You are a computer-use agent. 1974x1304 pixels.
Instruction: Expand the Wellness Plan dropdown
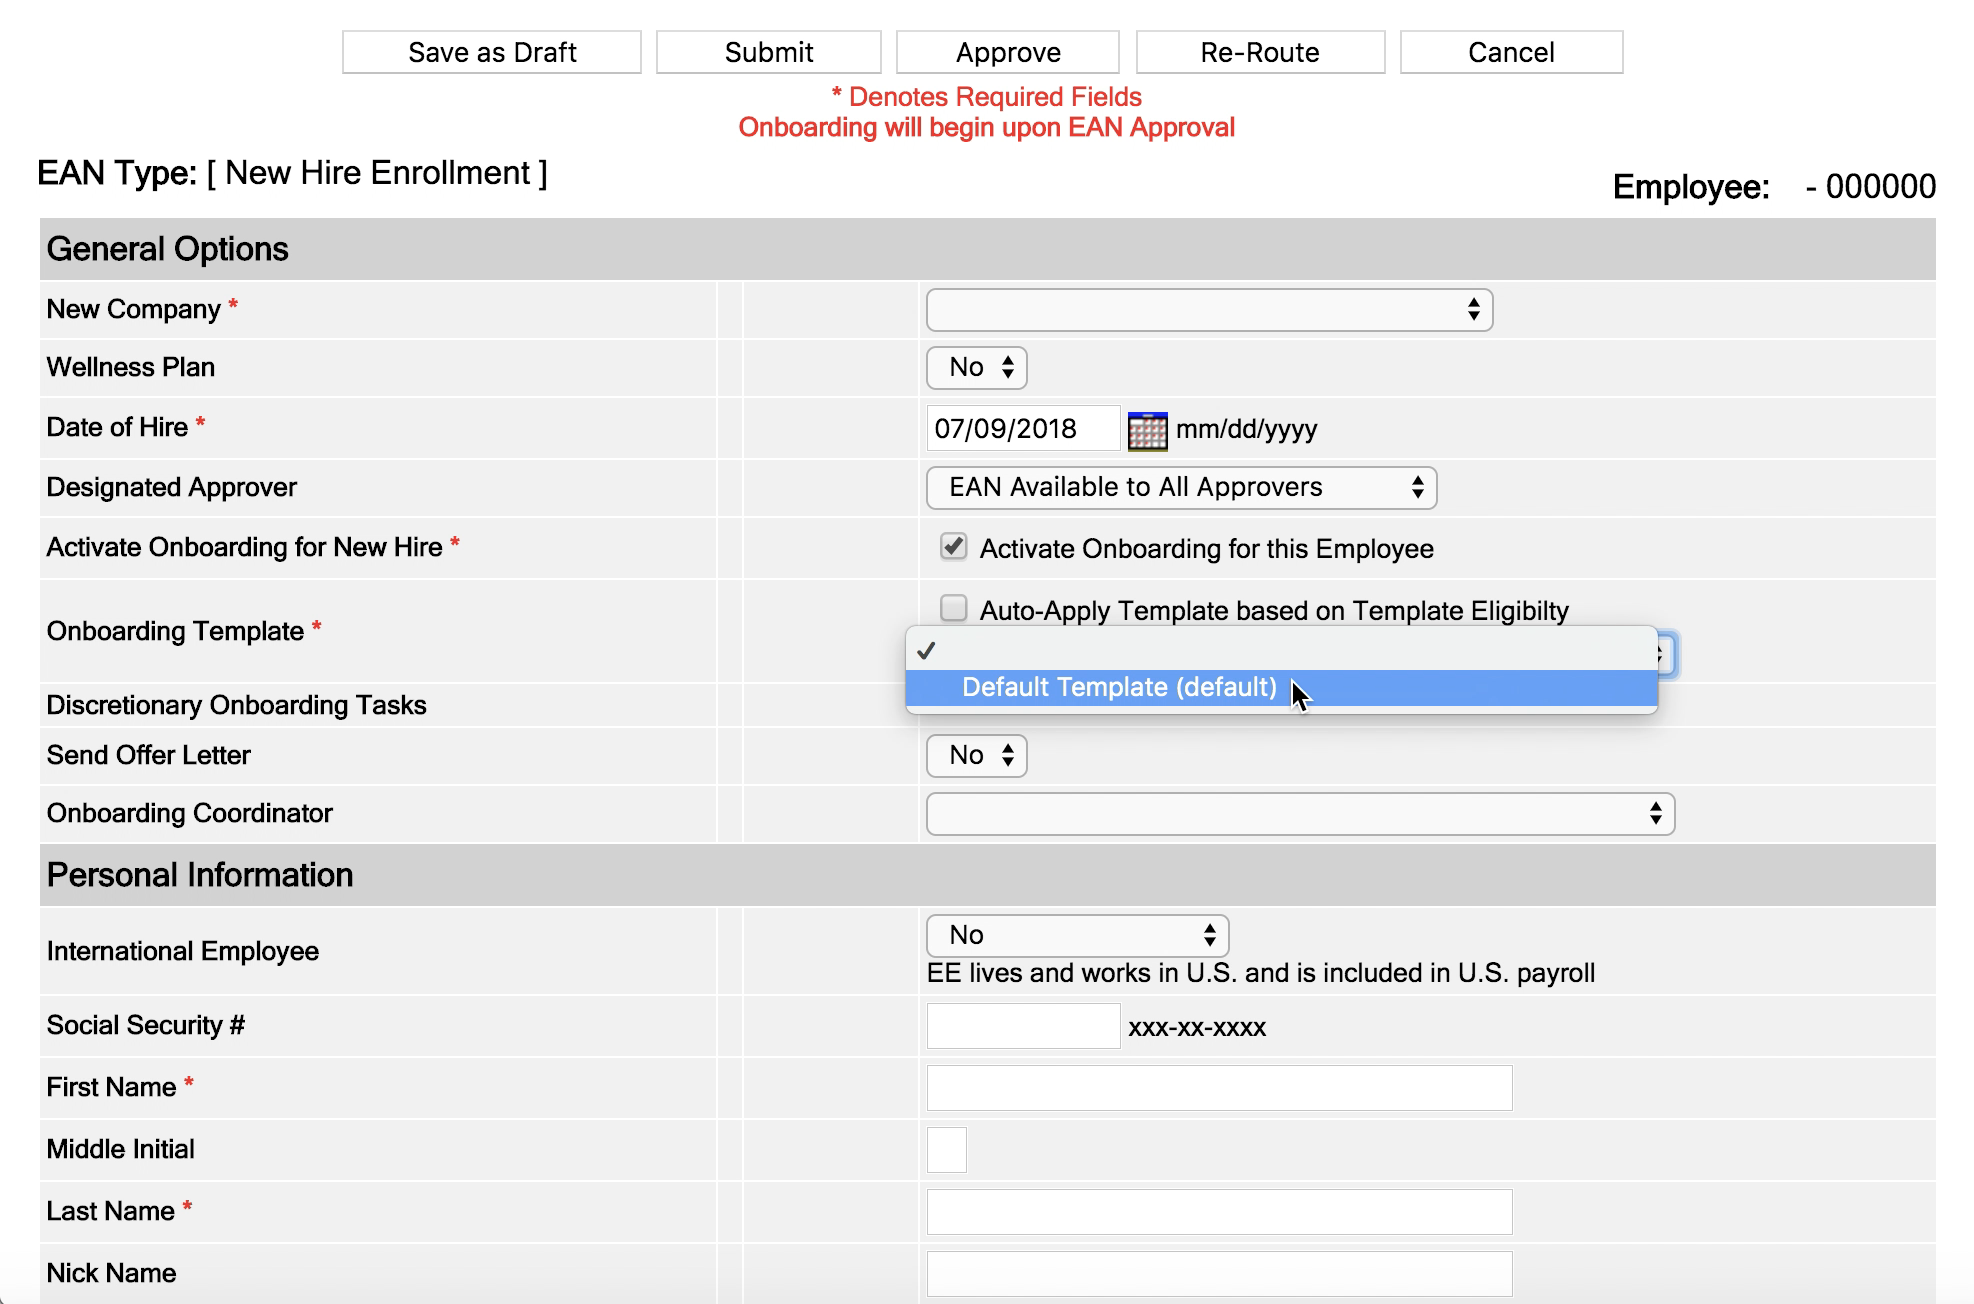click(977, 368)
